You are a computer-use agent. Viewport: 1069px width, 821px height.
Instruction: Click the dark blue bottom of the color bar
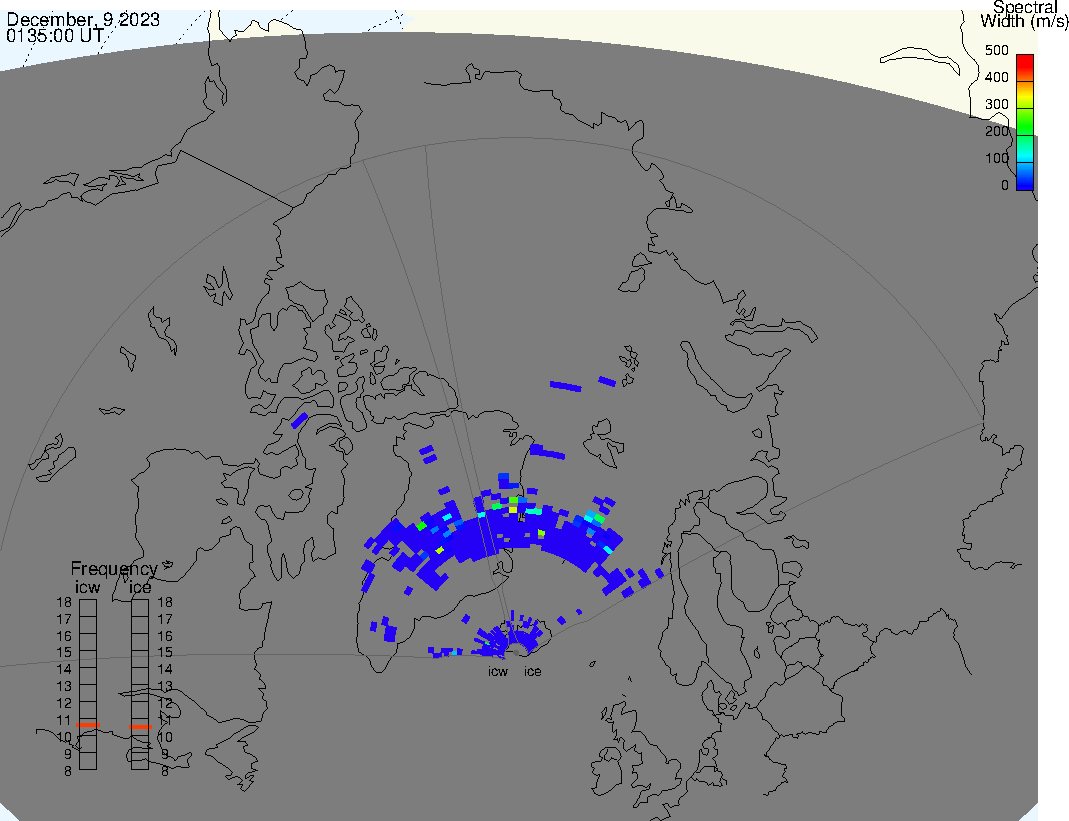(1025, 176)
